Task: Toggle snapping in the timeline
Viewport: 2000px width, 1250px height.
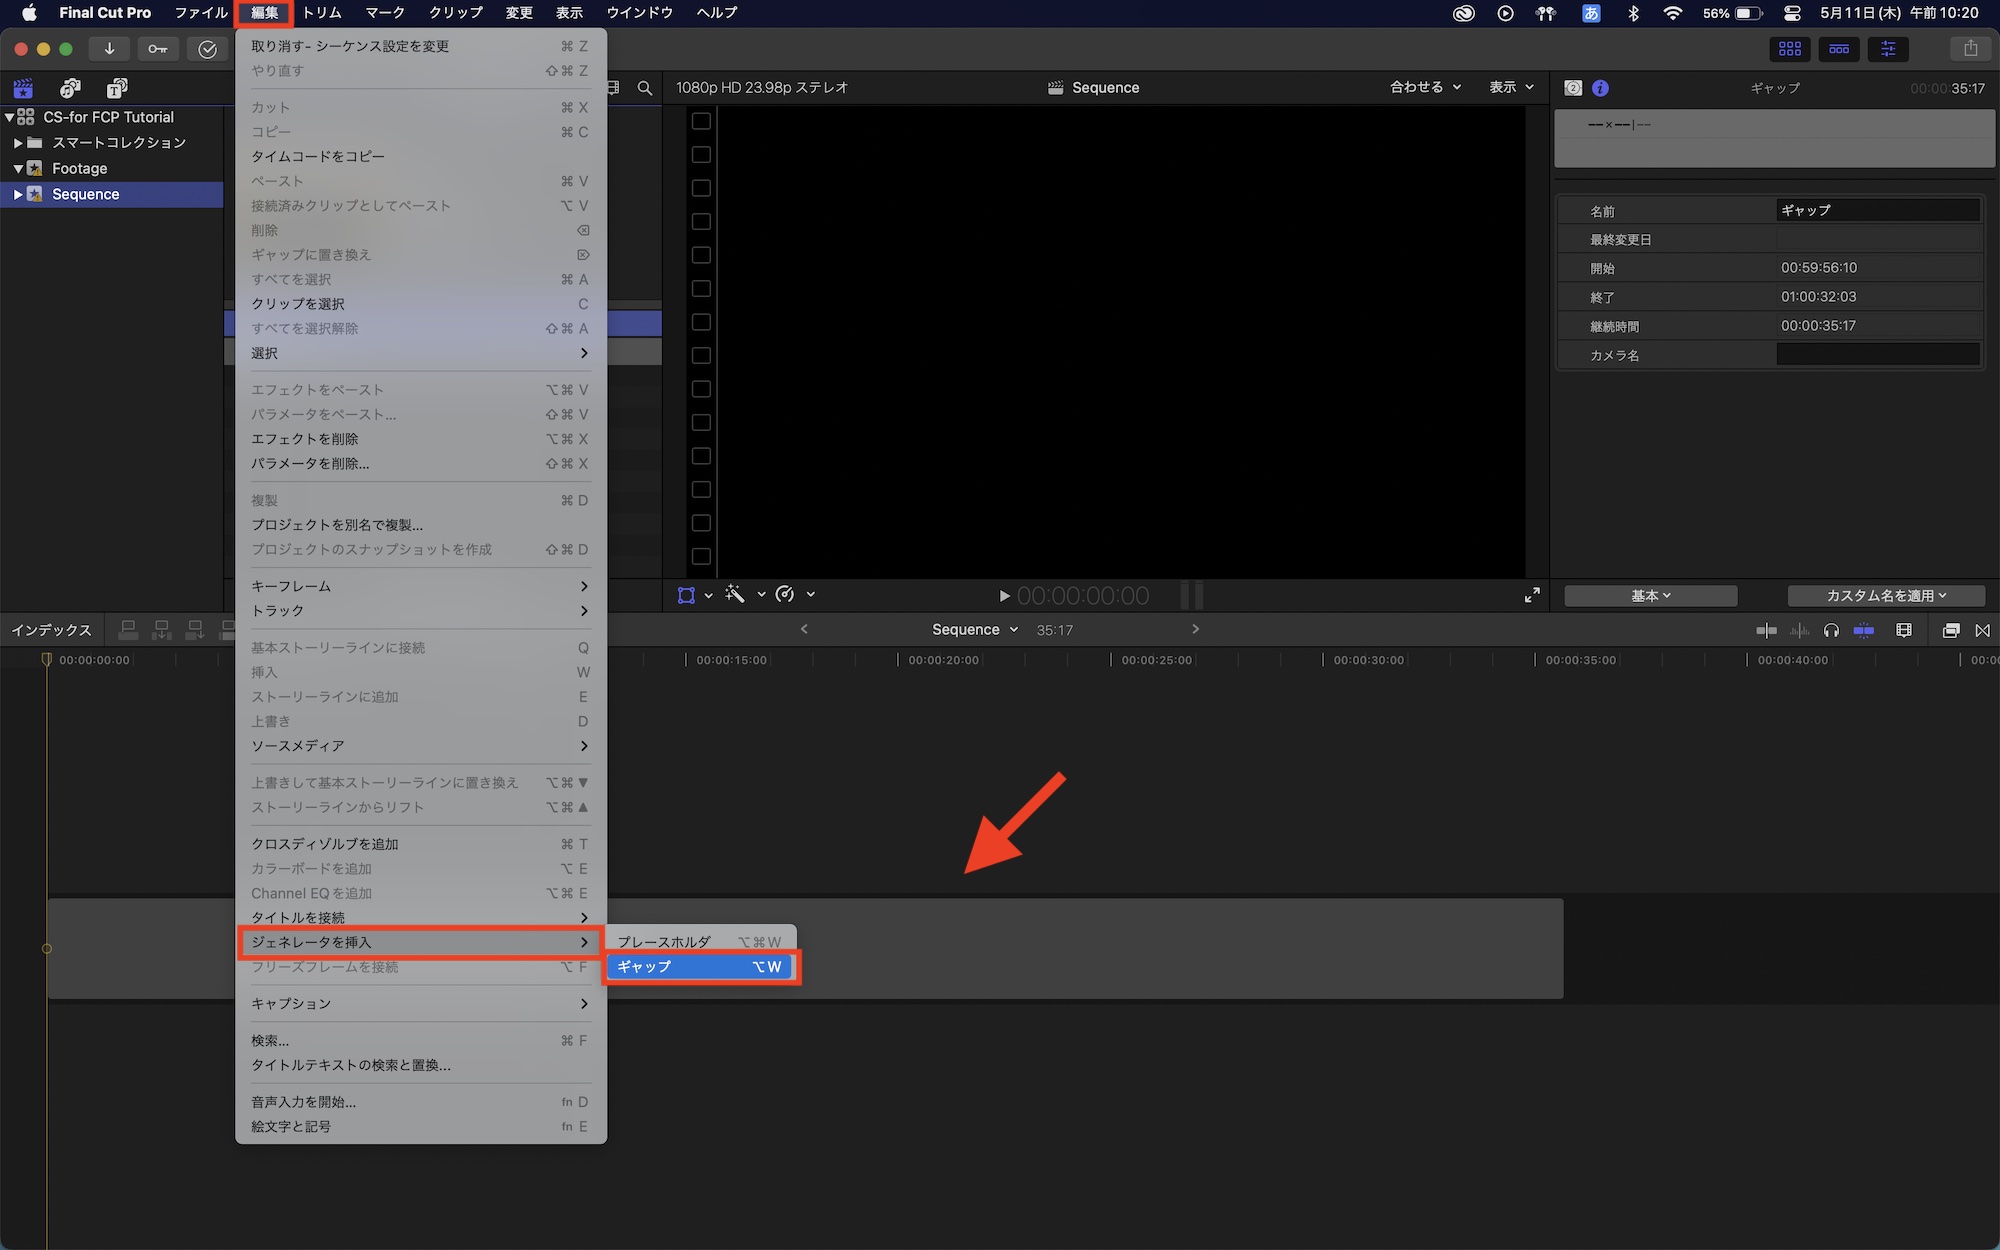Action: (x=1864, y=630)
